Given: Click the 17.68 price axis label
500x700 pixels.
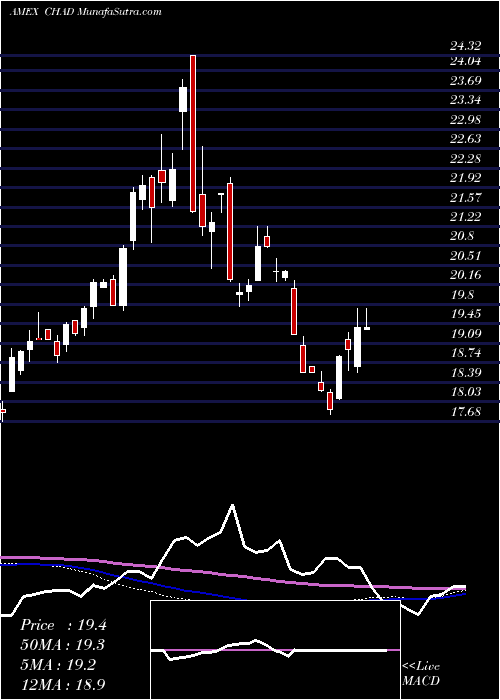Looking at the screenshot, I should click(466, 411).
